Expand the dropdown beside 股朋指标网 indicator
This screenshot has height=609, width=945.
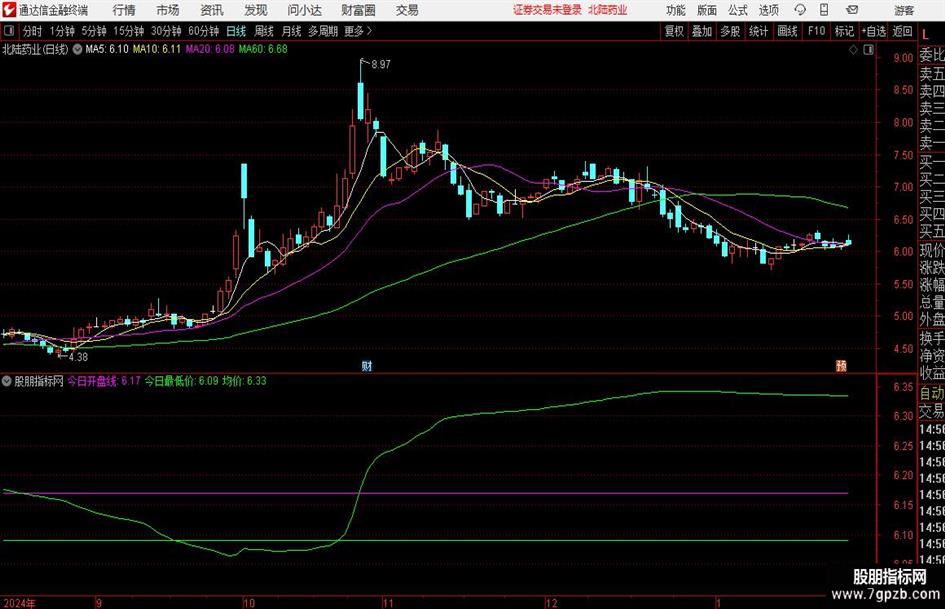(x=7, y=381)
